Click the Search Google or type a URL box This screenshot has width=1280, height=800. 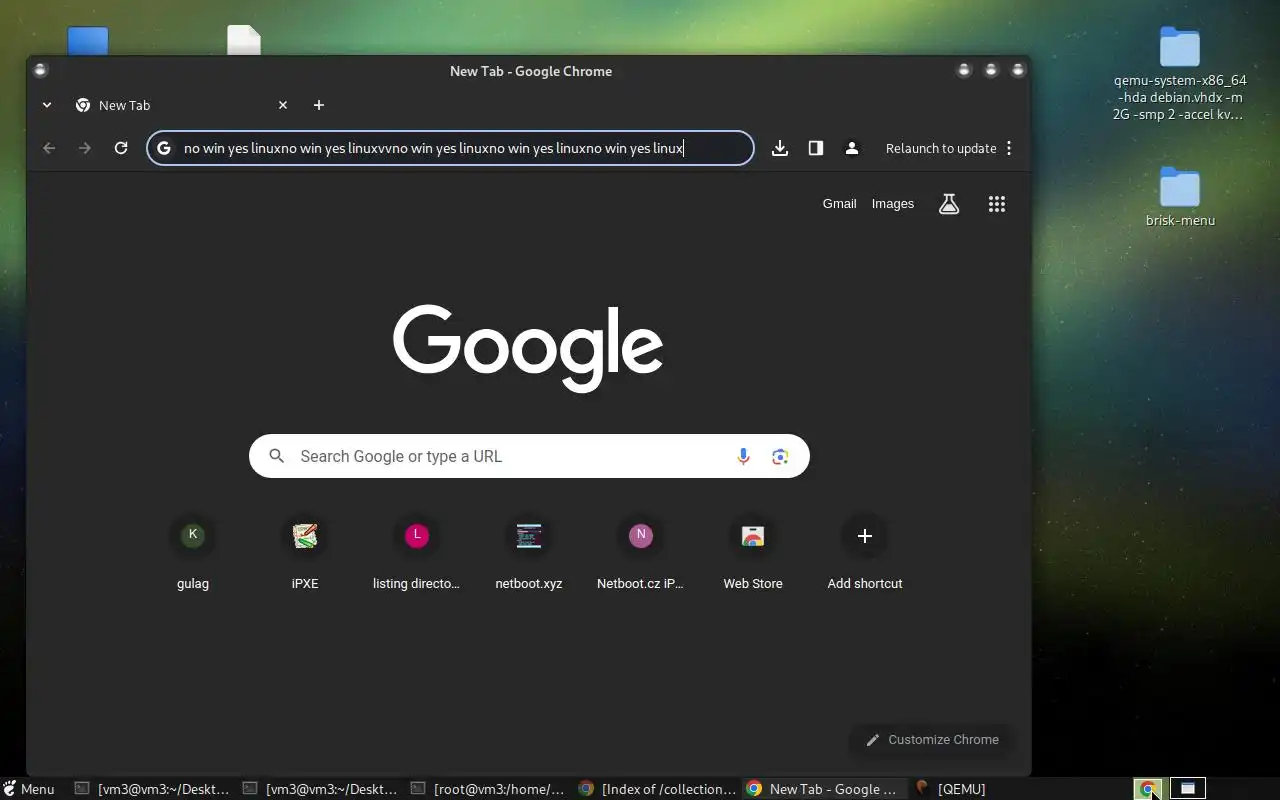click(529, 456)
